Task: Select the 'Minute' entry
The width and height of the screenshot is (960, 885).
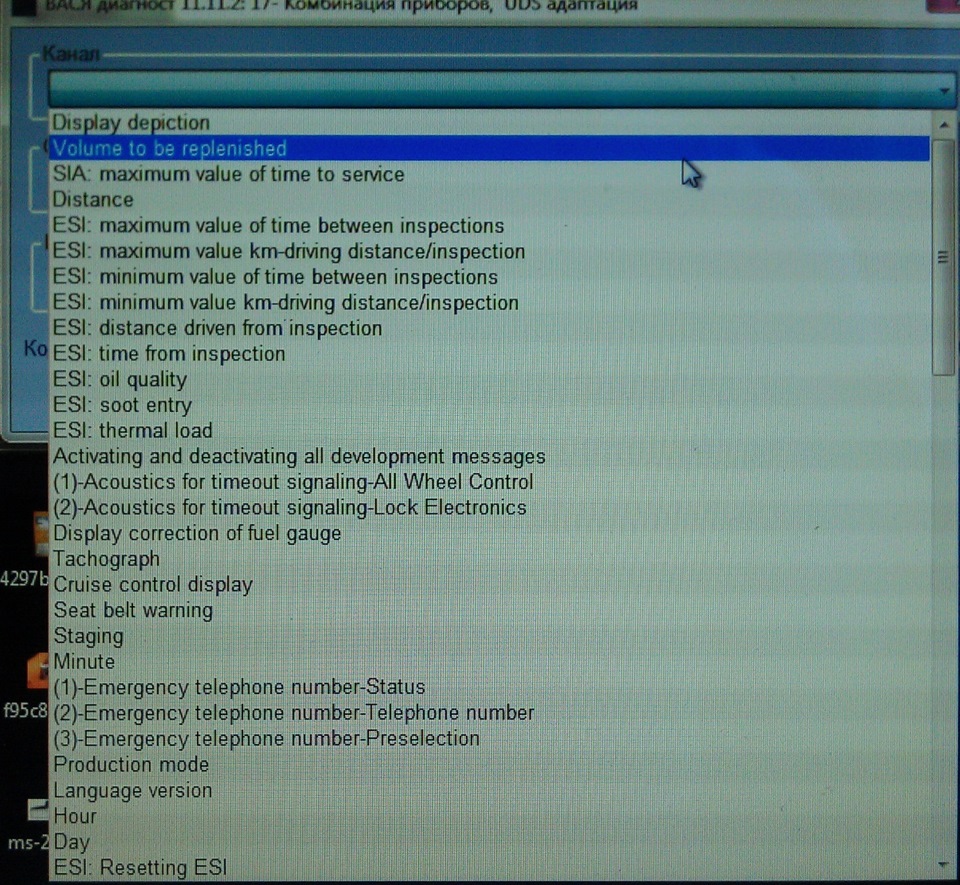Action: pyautogui.click(x=490, y=662)
